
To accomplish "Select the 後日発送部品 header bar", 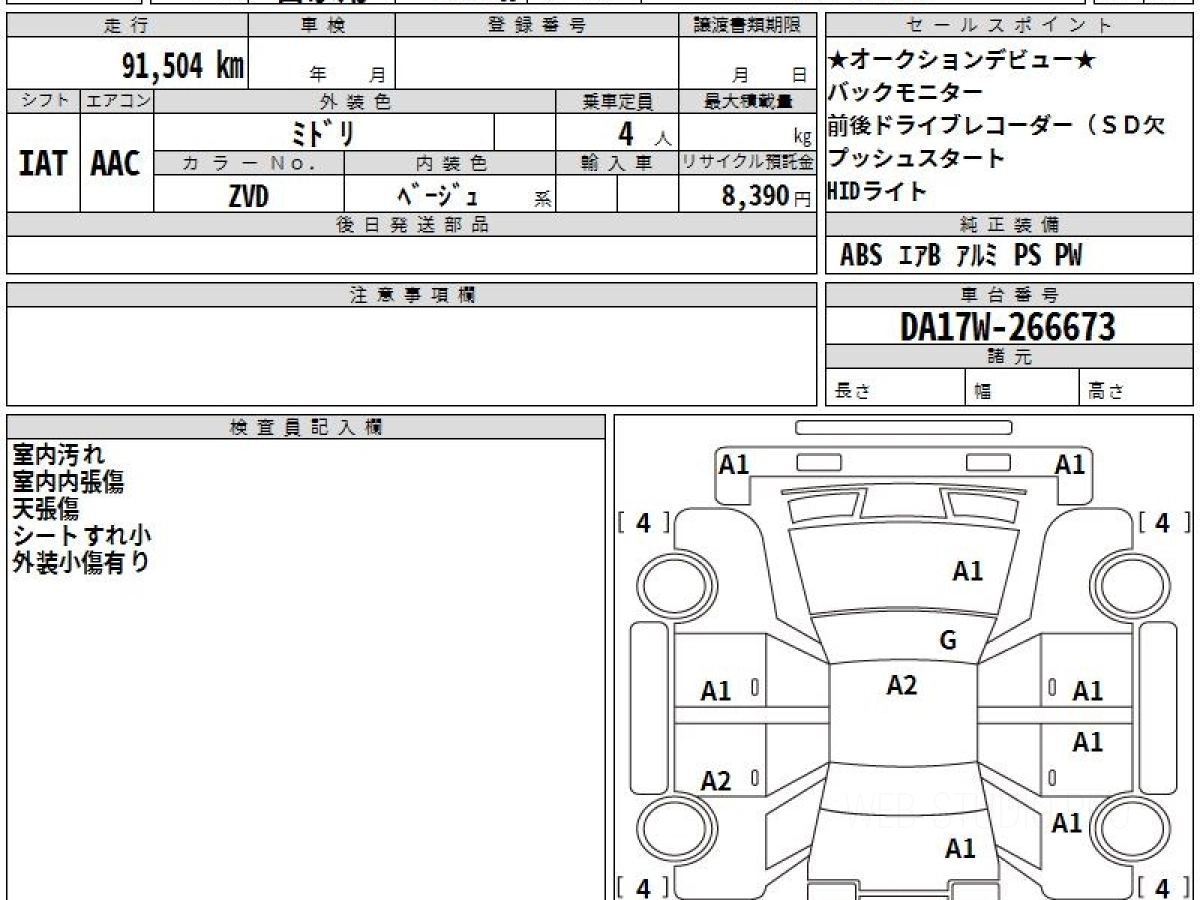I will coord(412,225).
